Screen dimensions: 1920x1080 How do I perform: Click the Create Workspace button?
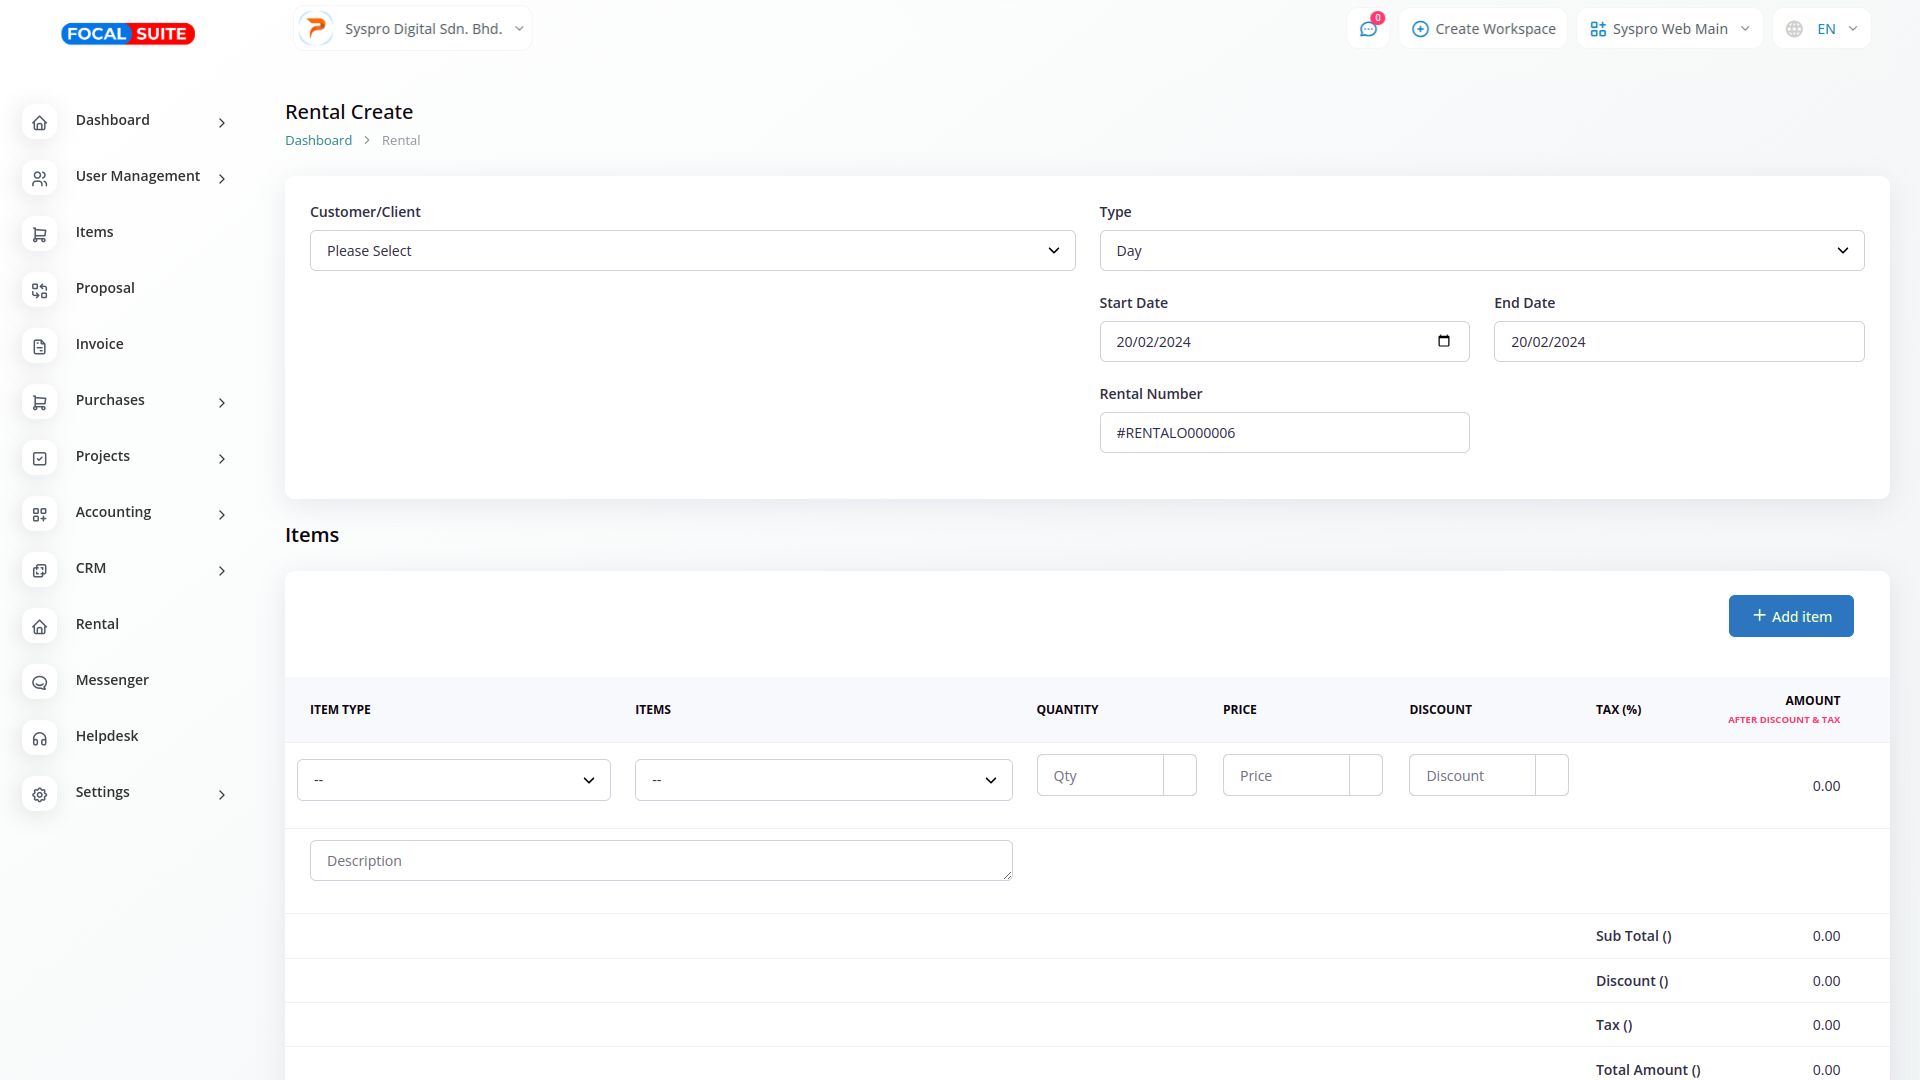tap(1483, 29)
